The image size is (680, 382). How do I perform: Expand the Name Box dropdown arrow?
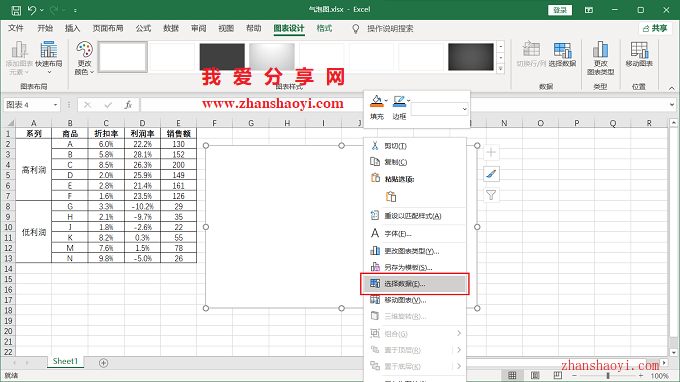point(55,105)
